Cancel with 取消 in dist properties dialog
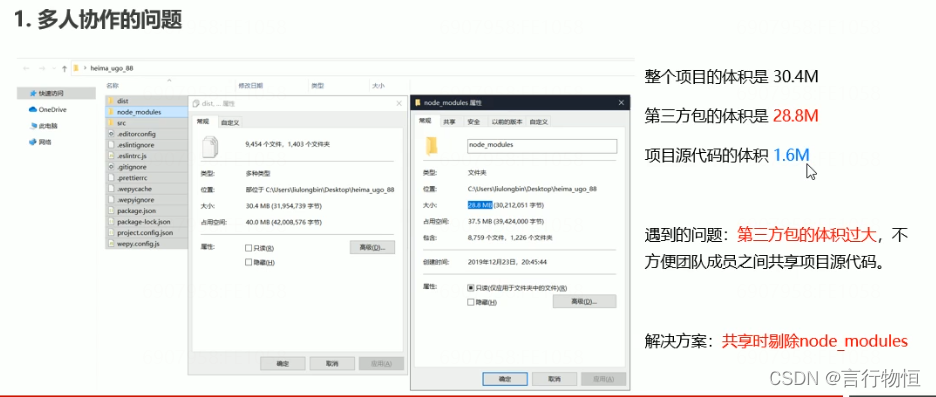The width and height of the screenshot is (936, 397). click(332, 364)
